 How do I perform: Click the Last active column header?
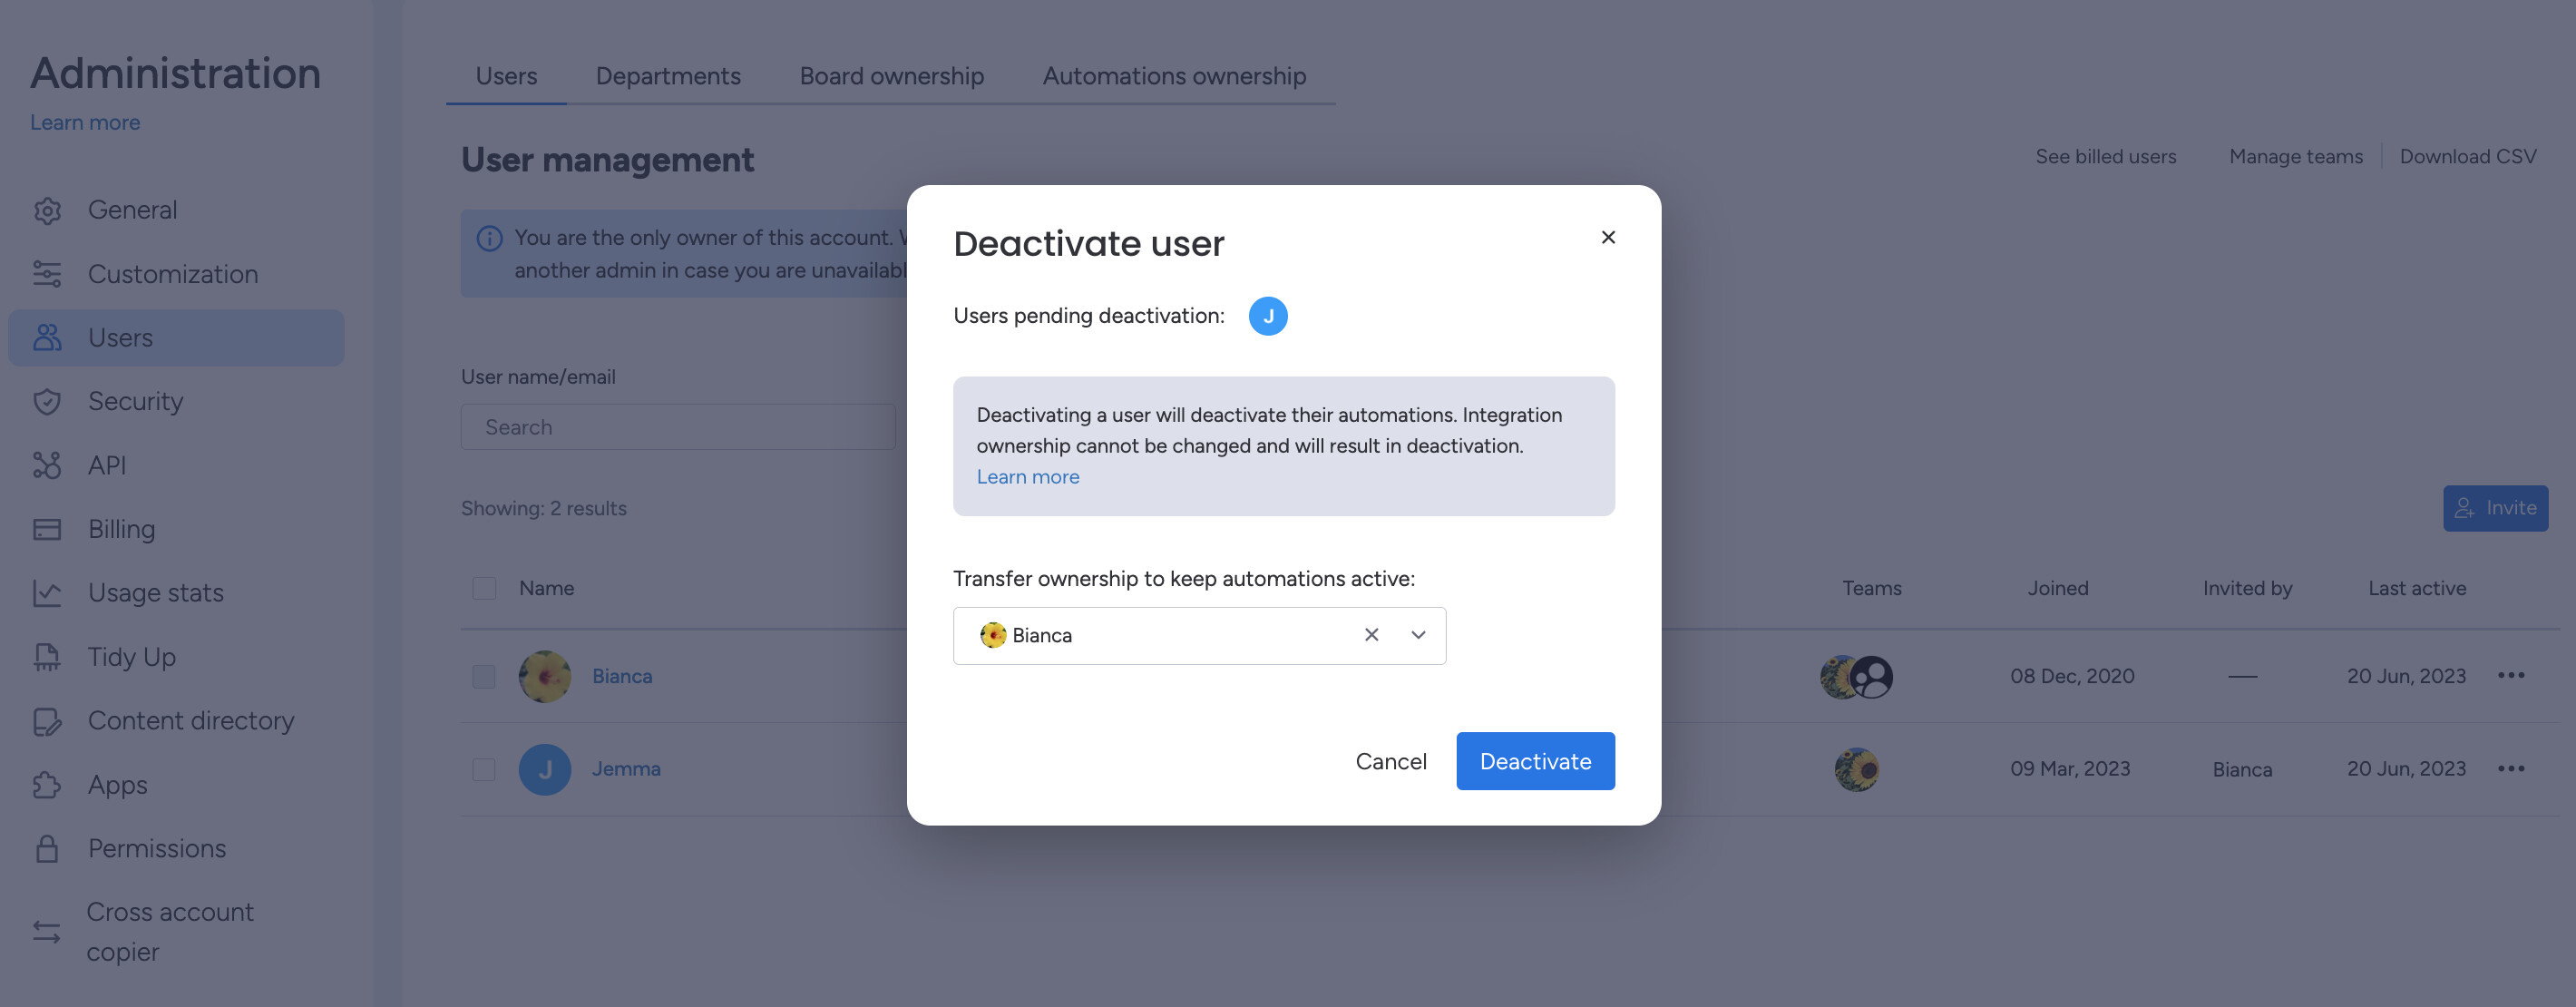point(2417,588)
